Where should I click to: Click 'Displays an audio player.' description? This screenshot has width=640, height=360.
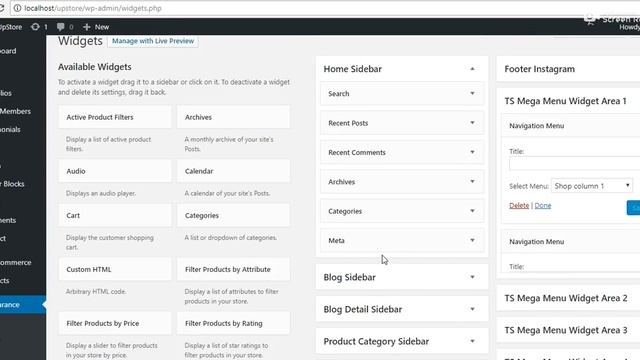tap(101, 193)
